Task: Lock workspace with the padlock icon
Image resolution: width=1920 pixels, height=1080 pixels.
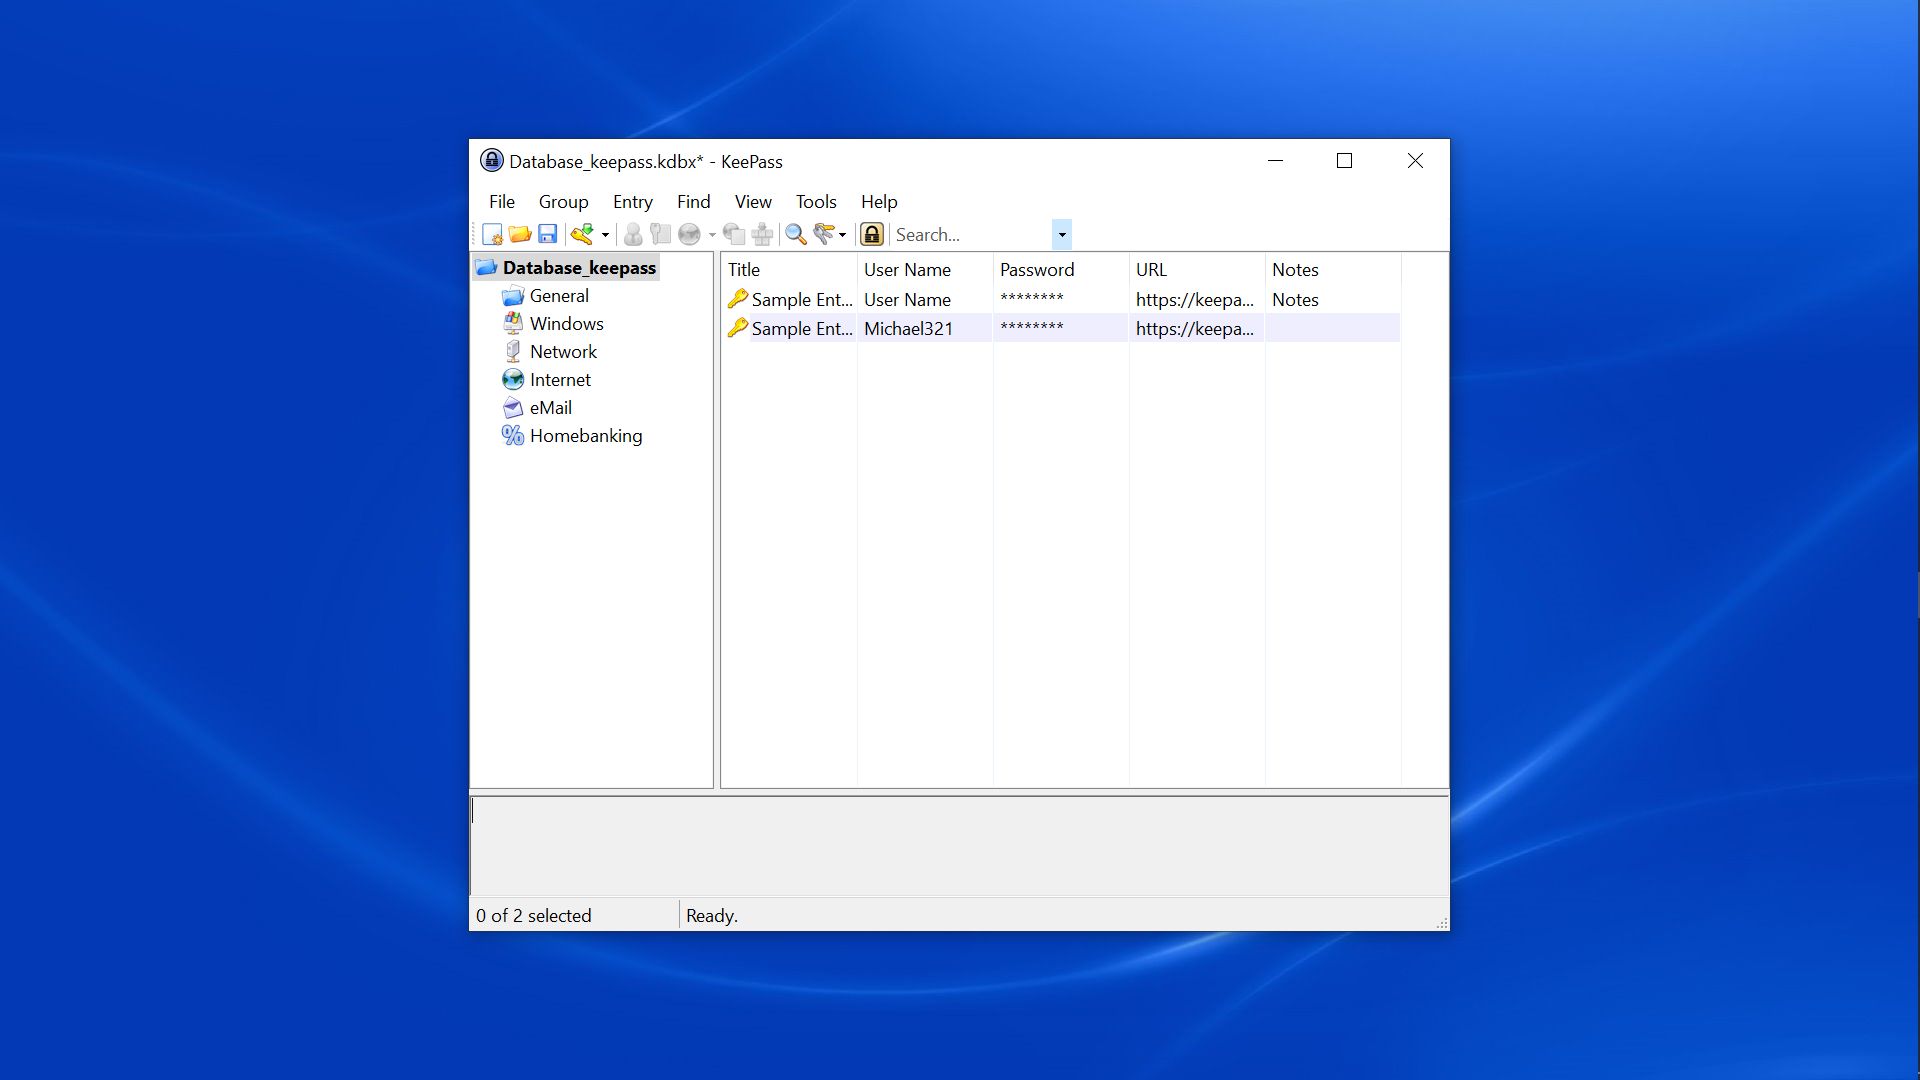Action: coord(872,234)
